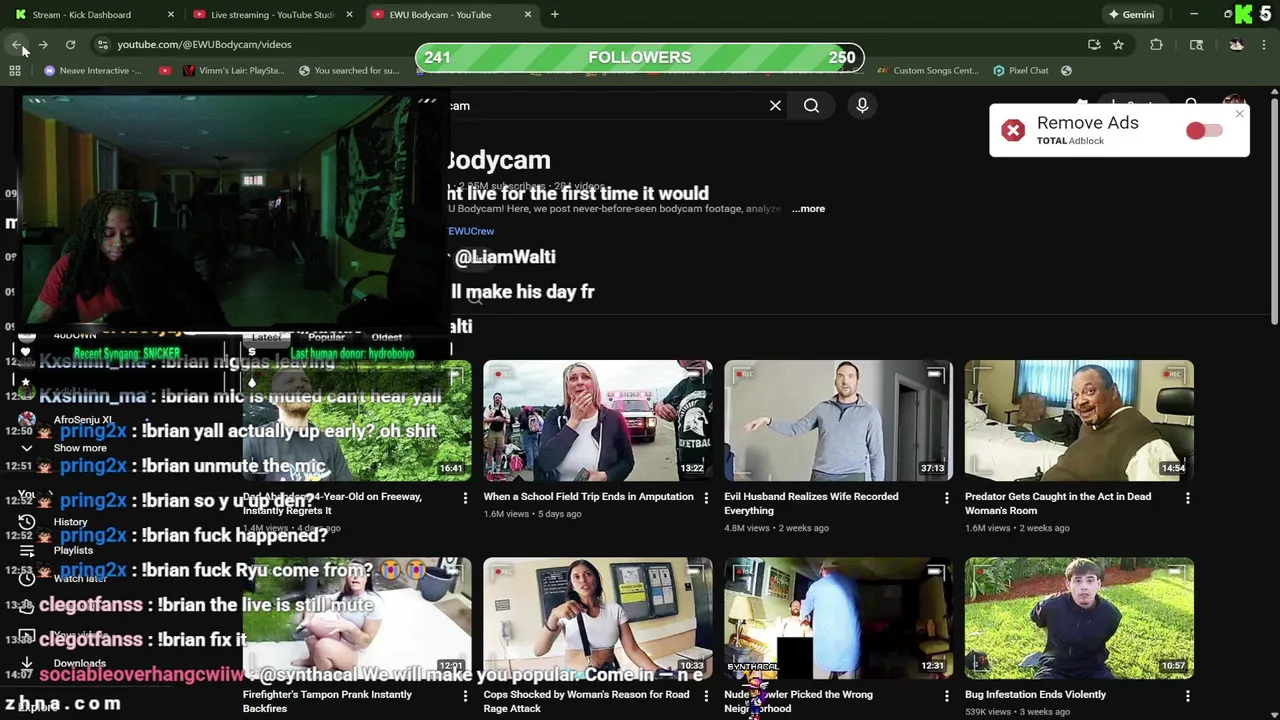Sort channel videos by Oldest
The width and height of the screenshot is (1280, 720).
[386, 337]
